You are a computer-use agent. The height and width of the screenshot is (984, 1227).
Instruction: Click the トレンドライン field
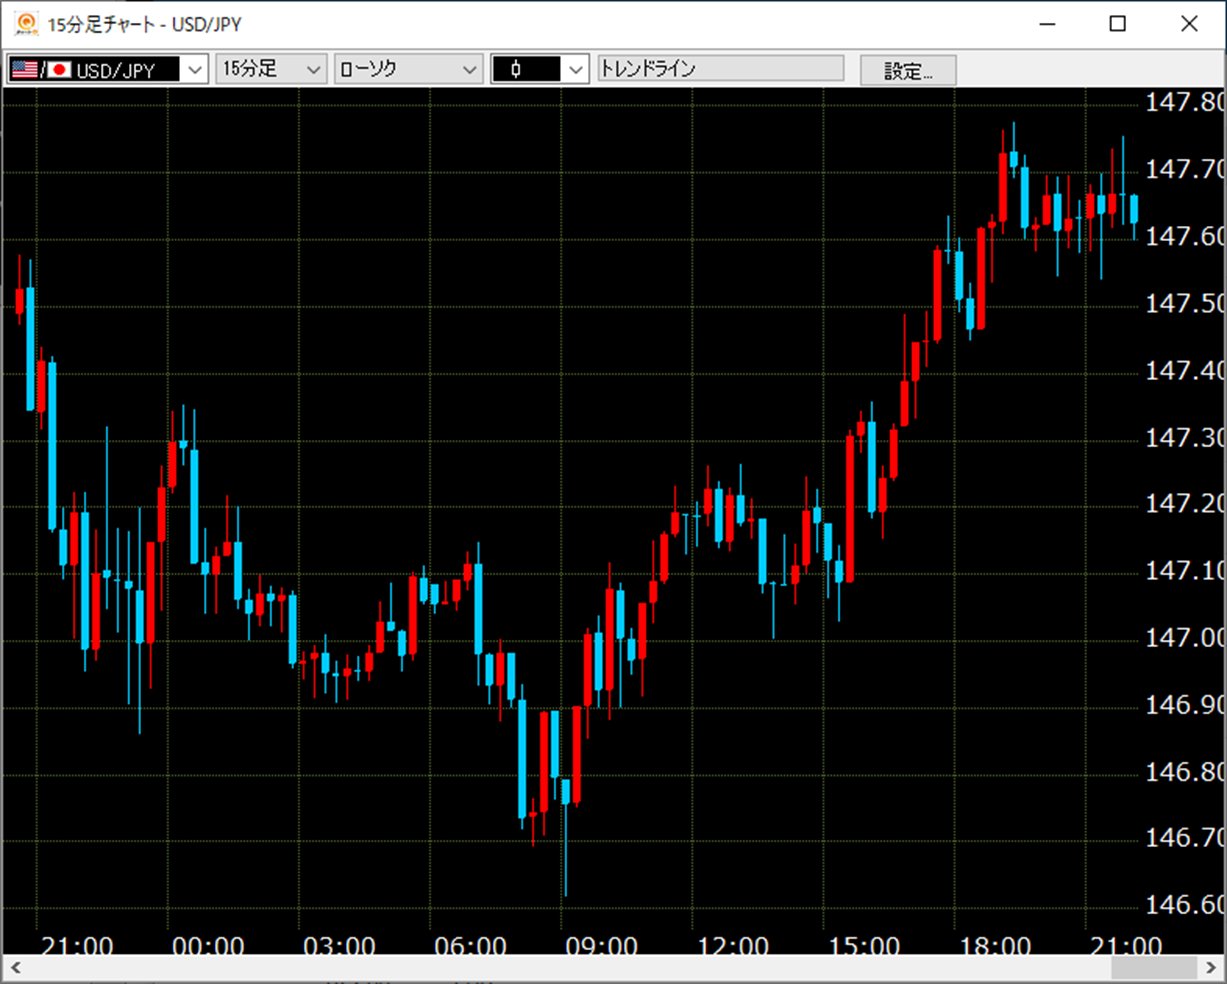click(720, 69)
